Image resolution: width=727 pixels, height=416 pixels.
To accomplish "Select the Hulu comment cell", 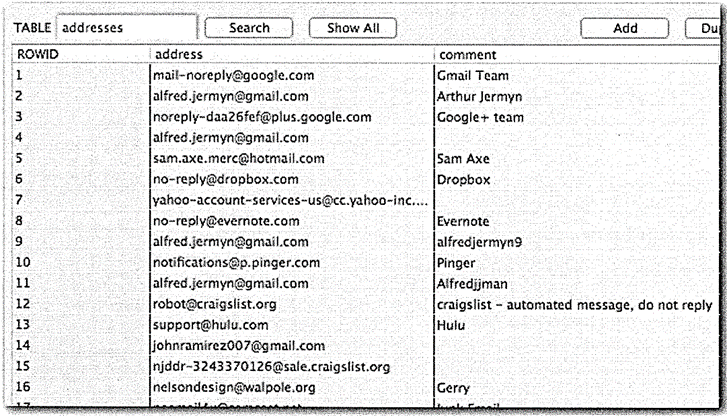I will (x=577, y=325).
